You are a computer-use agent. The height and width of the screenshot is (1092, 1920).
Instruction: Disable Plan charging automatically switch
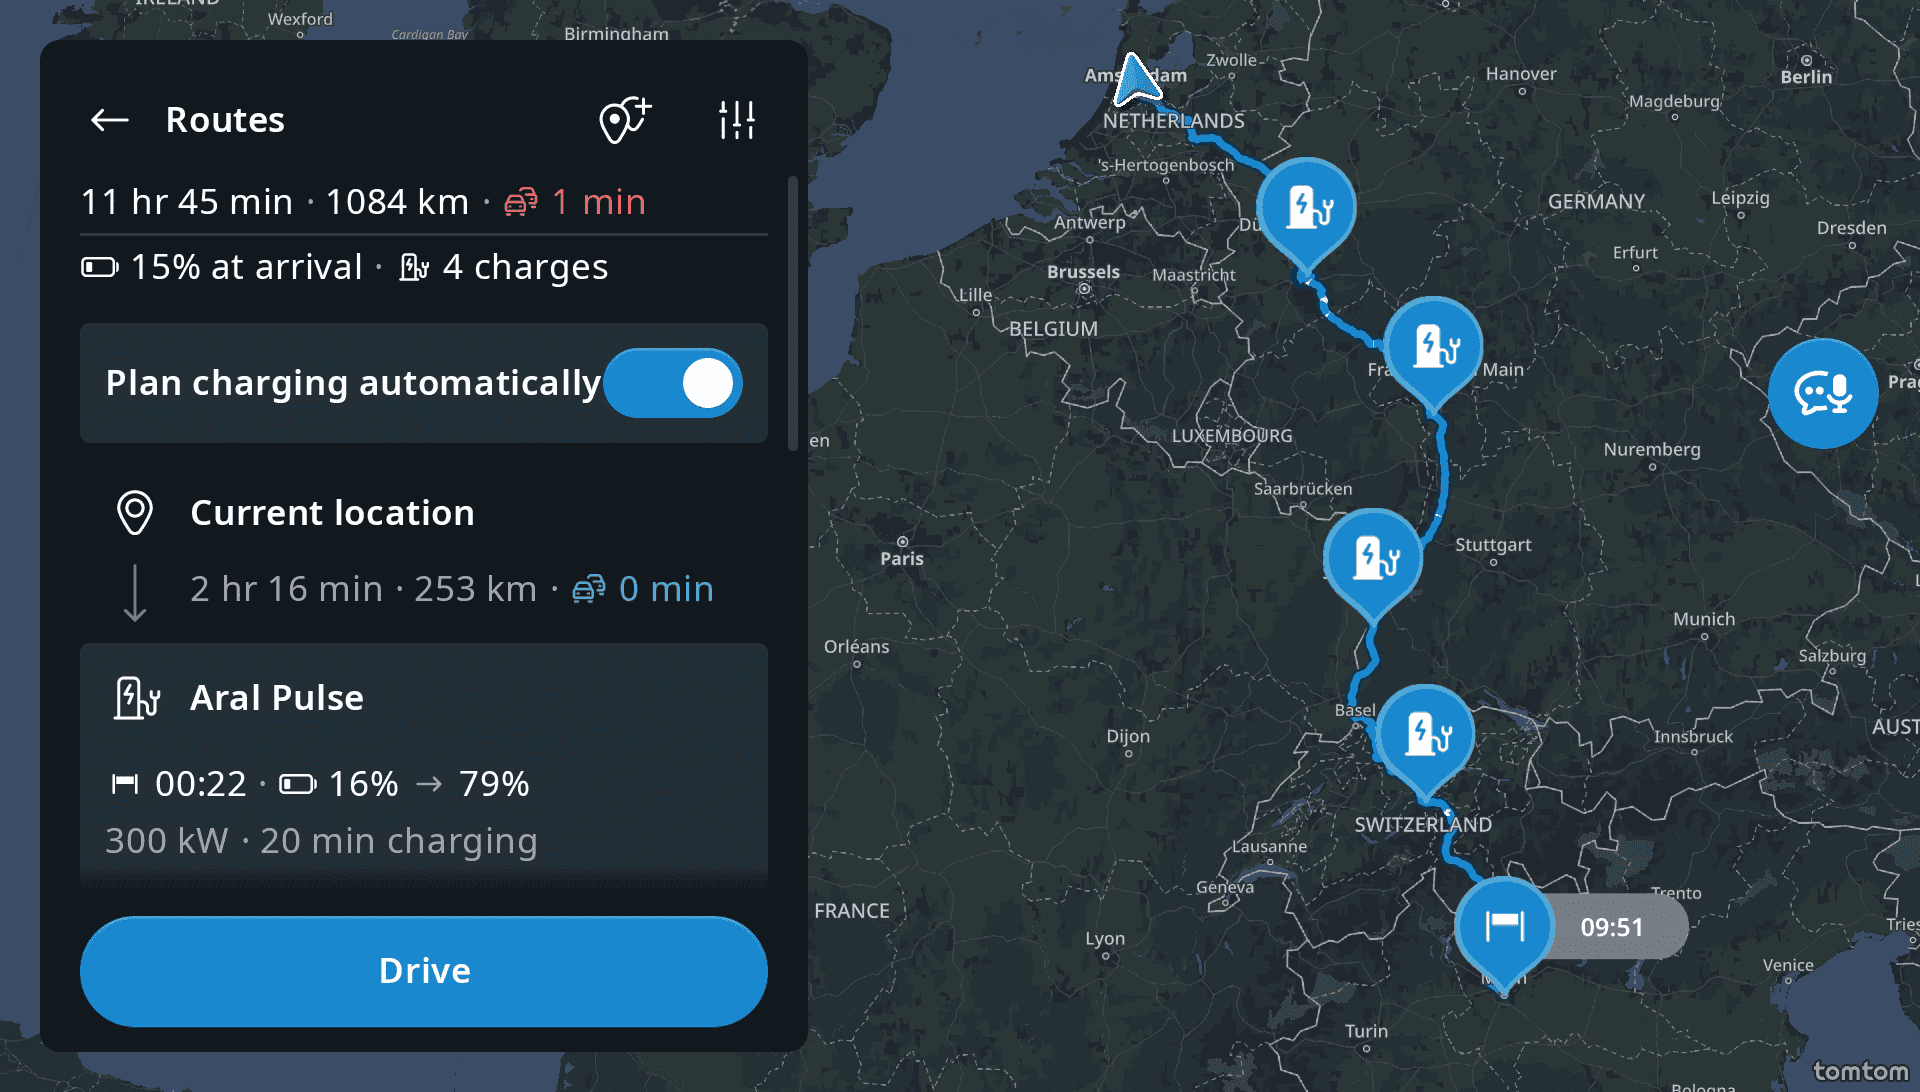pyautogui.click(x=672, y=383)
